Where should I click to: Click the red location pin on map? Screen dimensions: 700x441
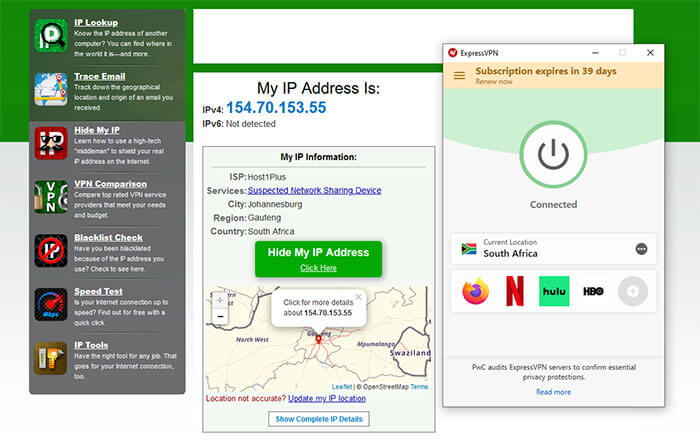click(318, 339)
